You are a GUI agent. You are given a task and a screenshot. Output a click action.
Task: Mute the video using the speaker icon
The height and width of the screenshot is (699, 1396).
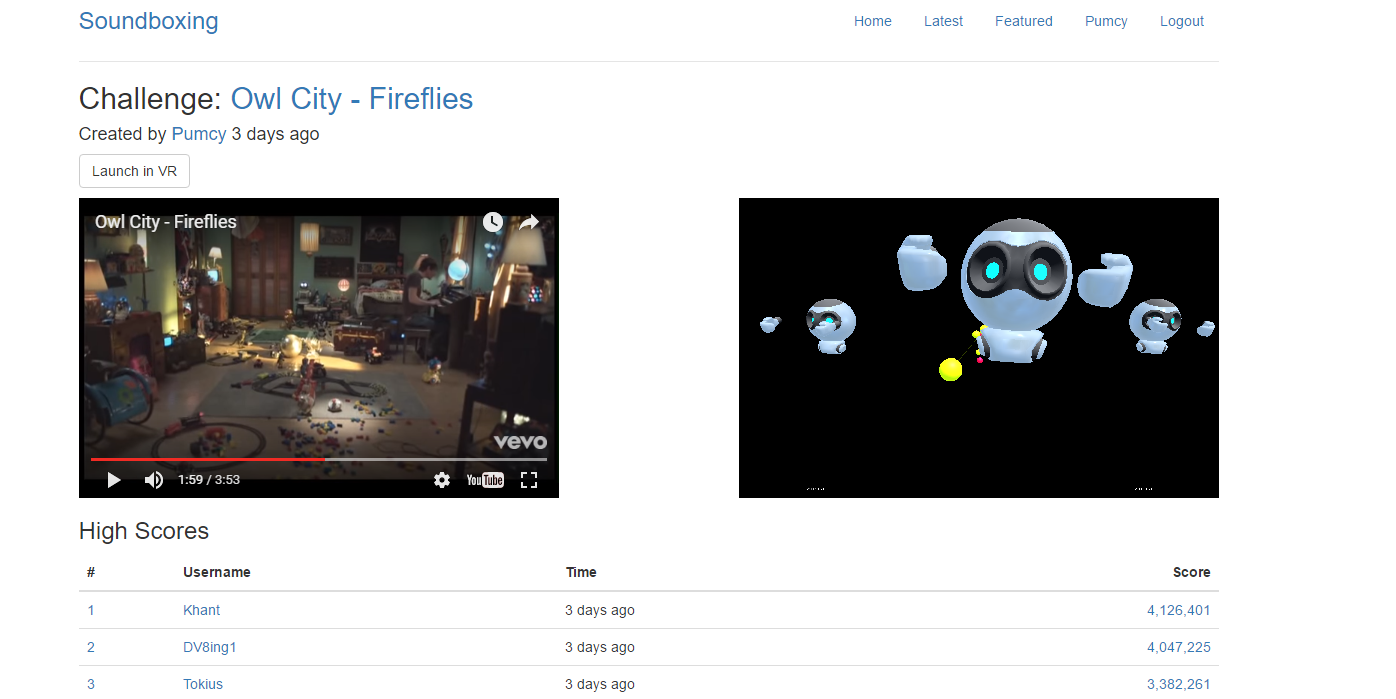(153, 480)
